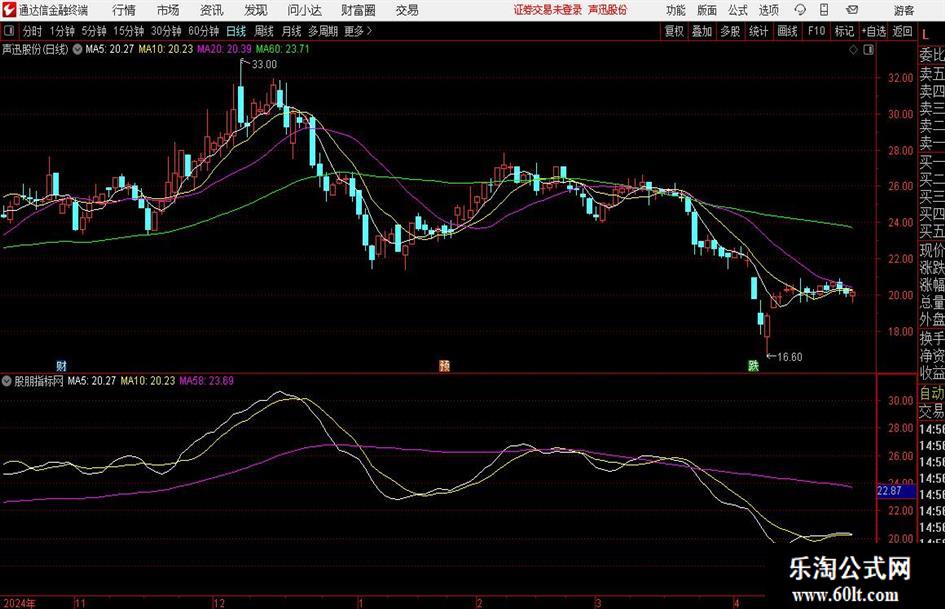Click the red L tab in right panel
The width and height of the screenshot is (945, 609).
click(925, 35)
